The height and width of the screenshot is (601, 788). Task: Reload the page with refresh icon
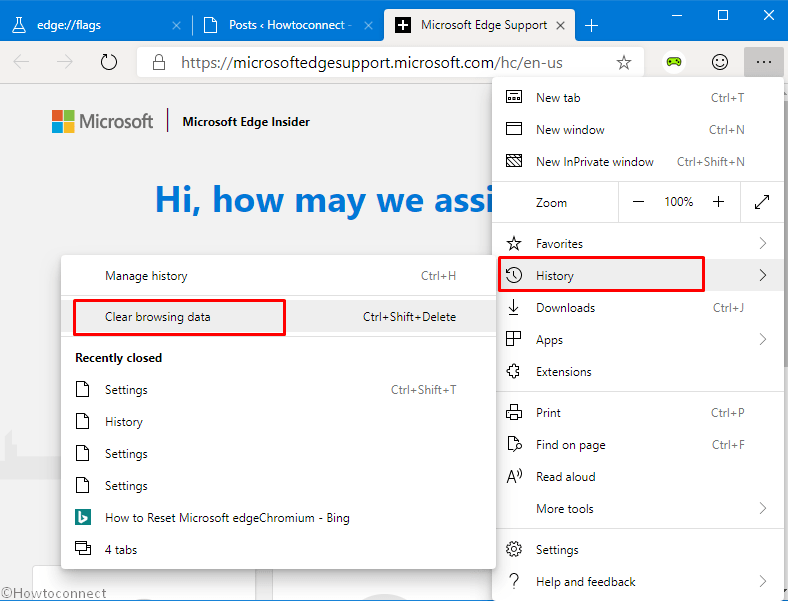(x=109, y=62)
